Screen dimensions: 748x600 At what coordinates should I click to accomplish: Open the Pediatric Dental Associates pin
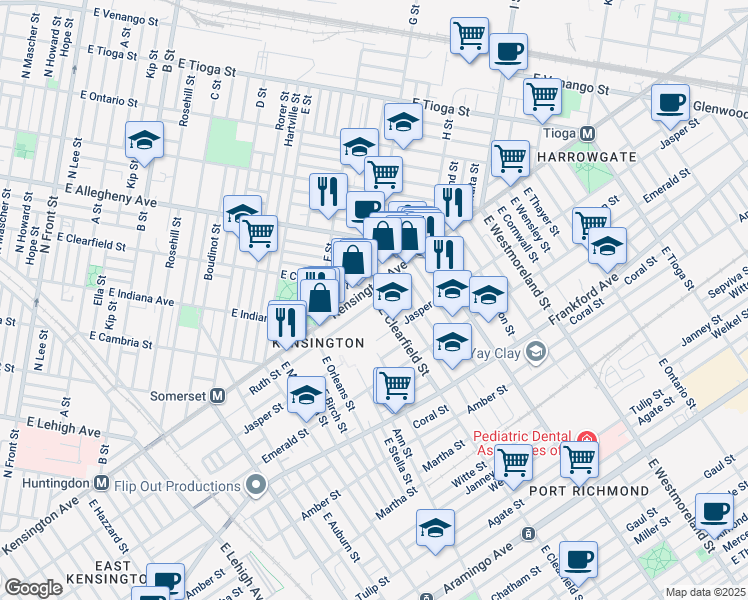tap(587, 440)
